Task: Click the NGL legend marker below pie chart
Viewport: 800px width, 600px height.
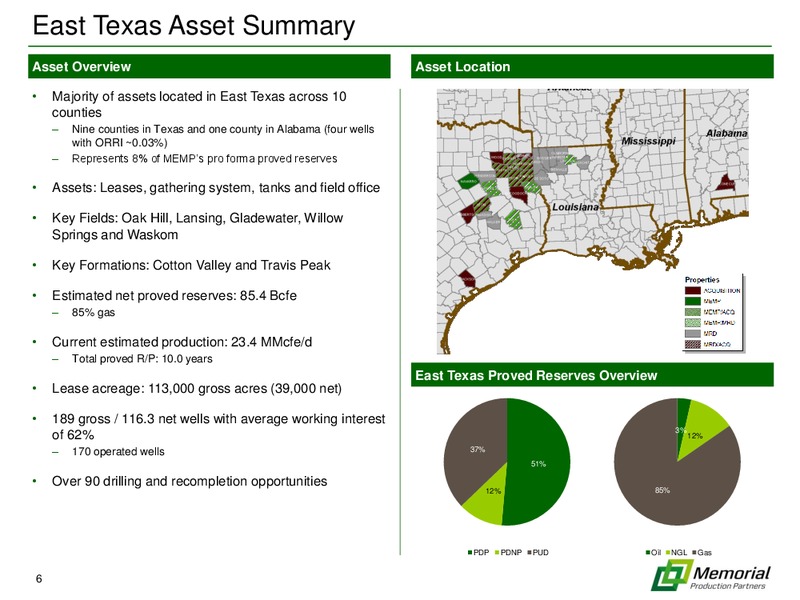Action: click(x=668, y=552)
